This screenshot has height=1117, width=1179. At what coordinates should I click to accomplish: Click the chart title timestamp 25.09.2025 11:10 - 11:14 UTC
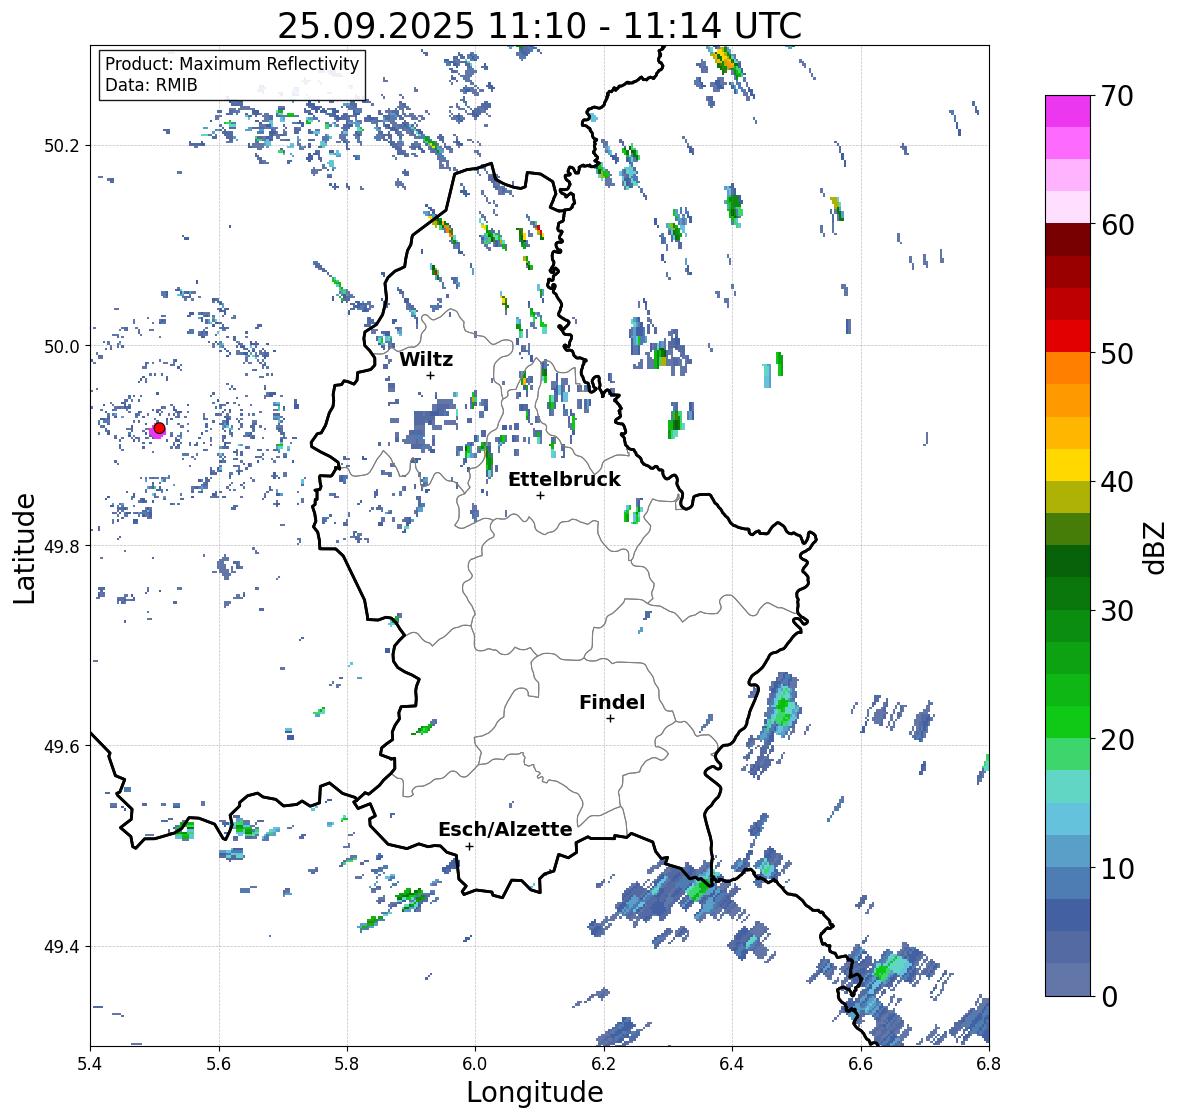[540, 26]
